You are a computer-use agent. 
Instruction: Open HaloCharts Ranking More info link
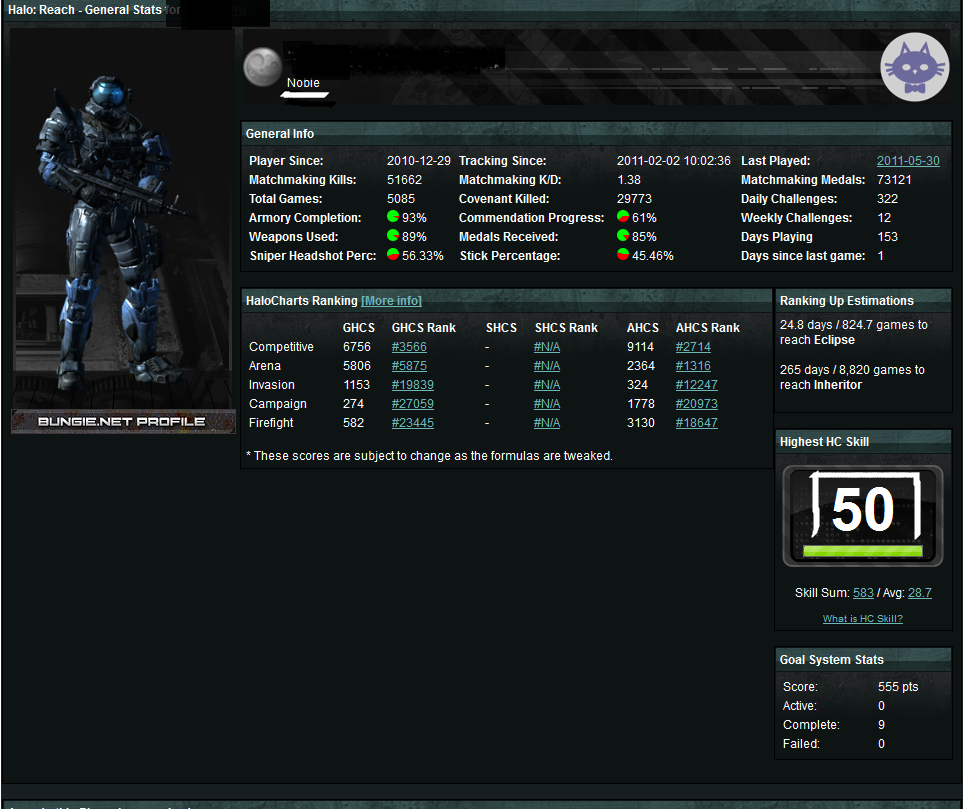(x=391, y=300)
